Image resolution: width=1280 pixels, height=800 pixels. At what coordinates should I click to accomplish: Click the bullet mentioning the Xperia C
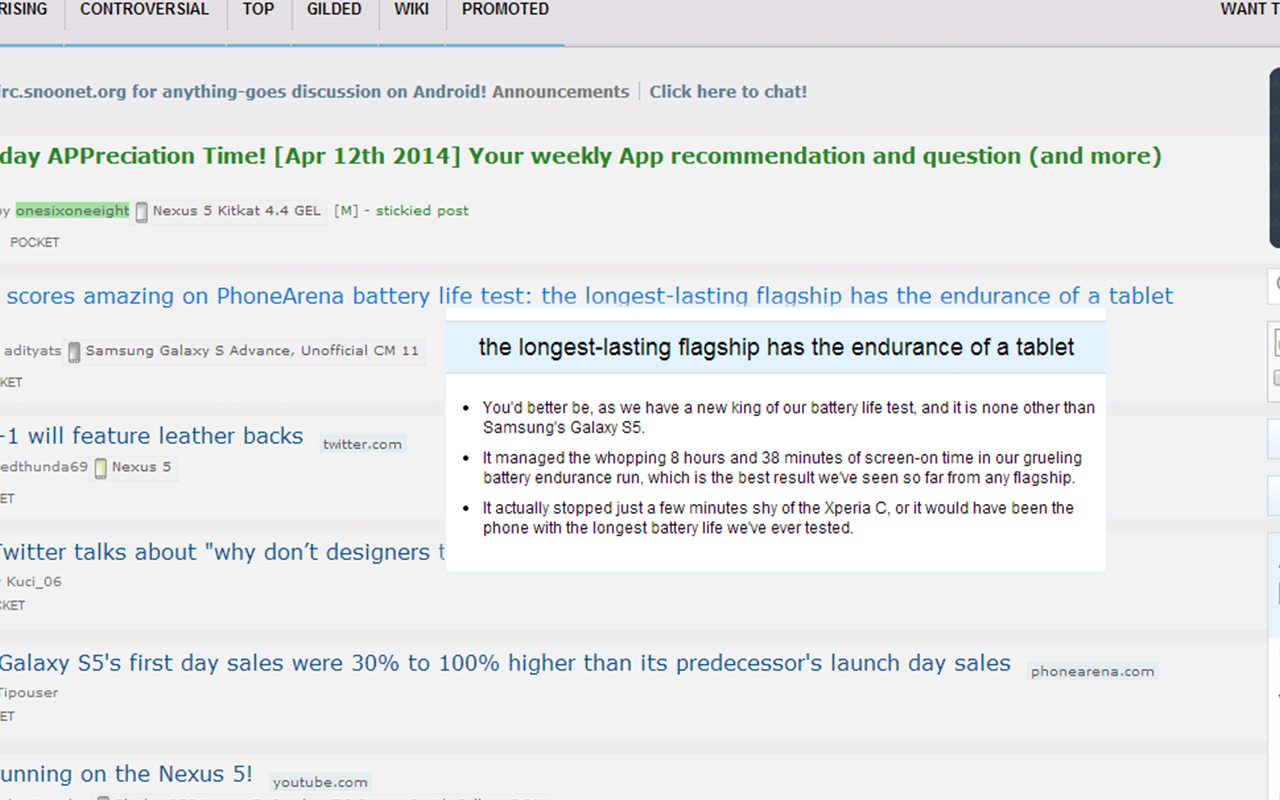coord(778,518)
